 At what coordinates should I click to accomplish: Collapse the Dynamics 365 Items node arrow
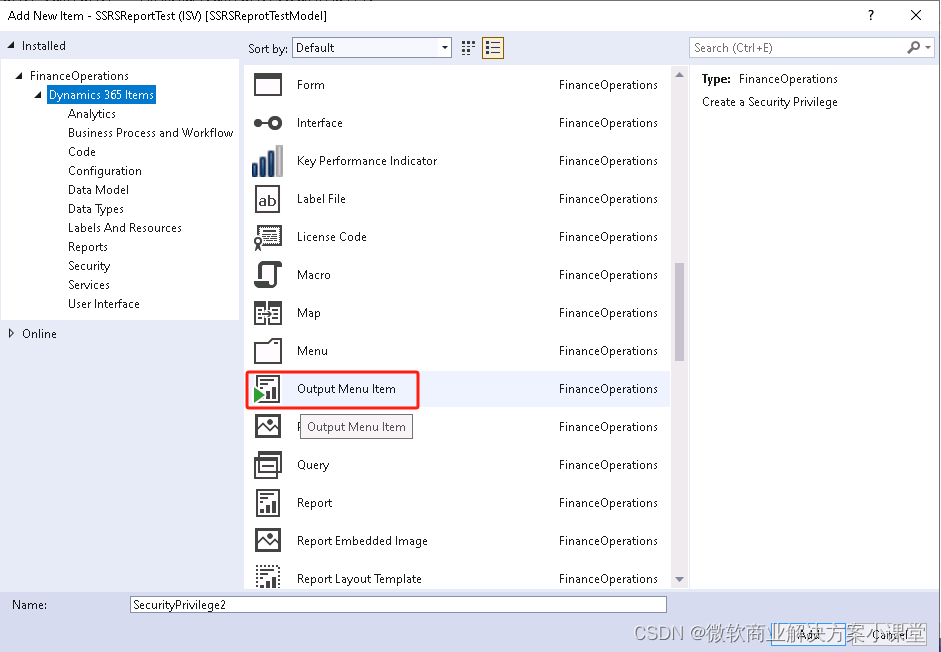coord(38,95)
